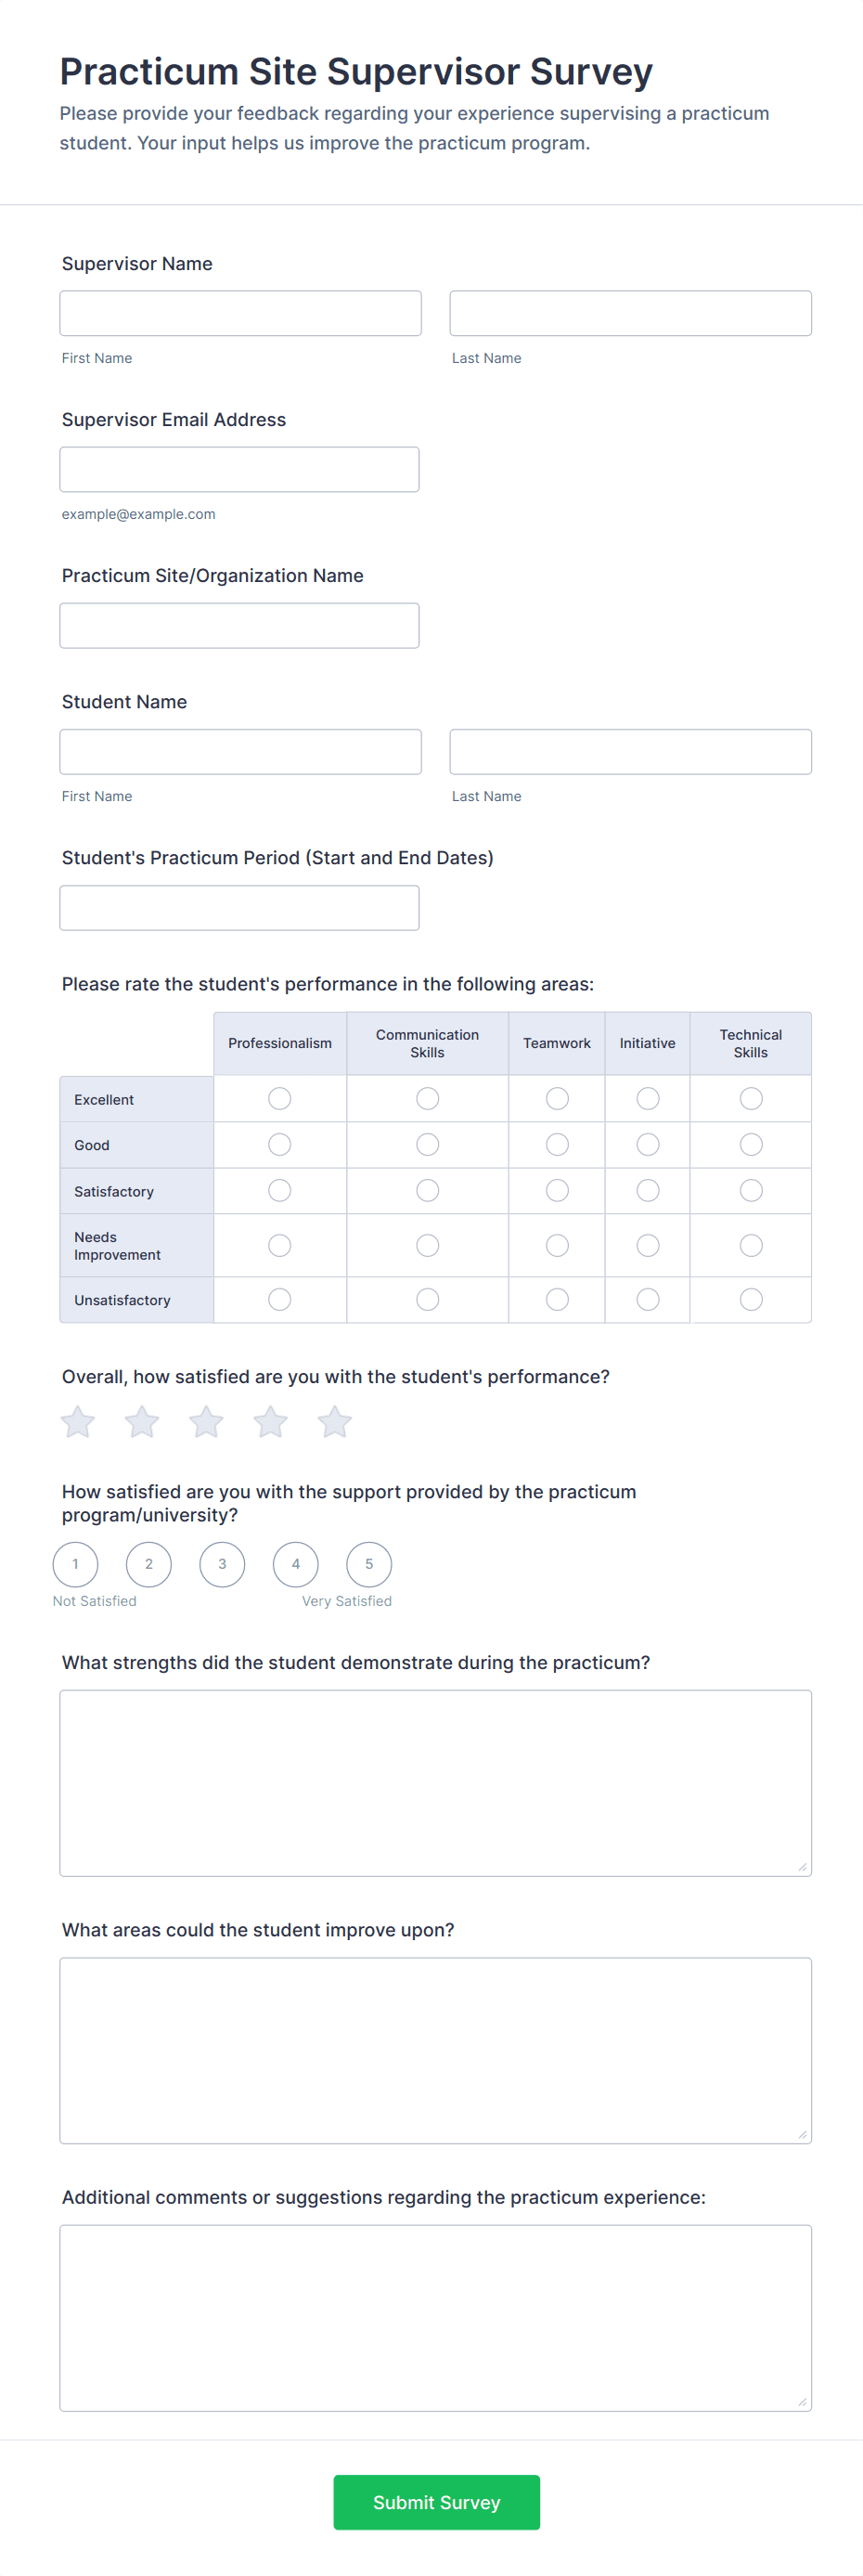Pick rating 3 for university support

pos(222,1564)
